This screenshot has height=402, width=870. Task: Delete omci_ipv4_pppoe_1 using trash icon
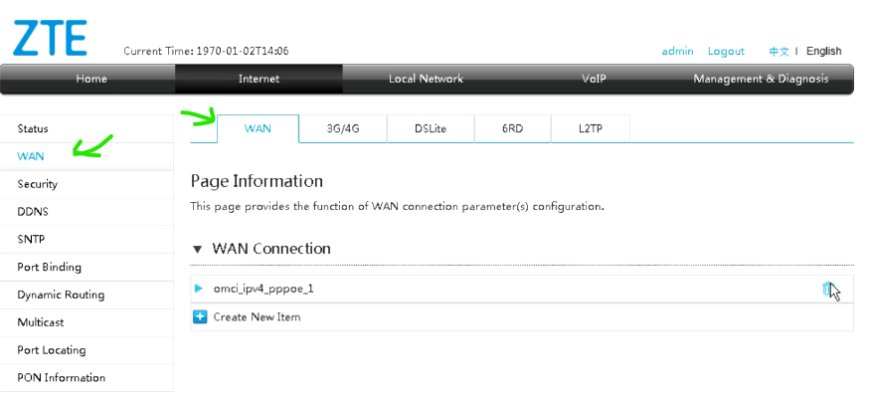tap(827, 289)
